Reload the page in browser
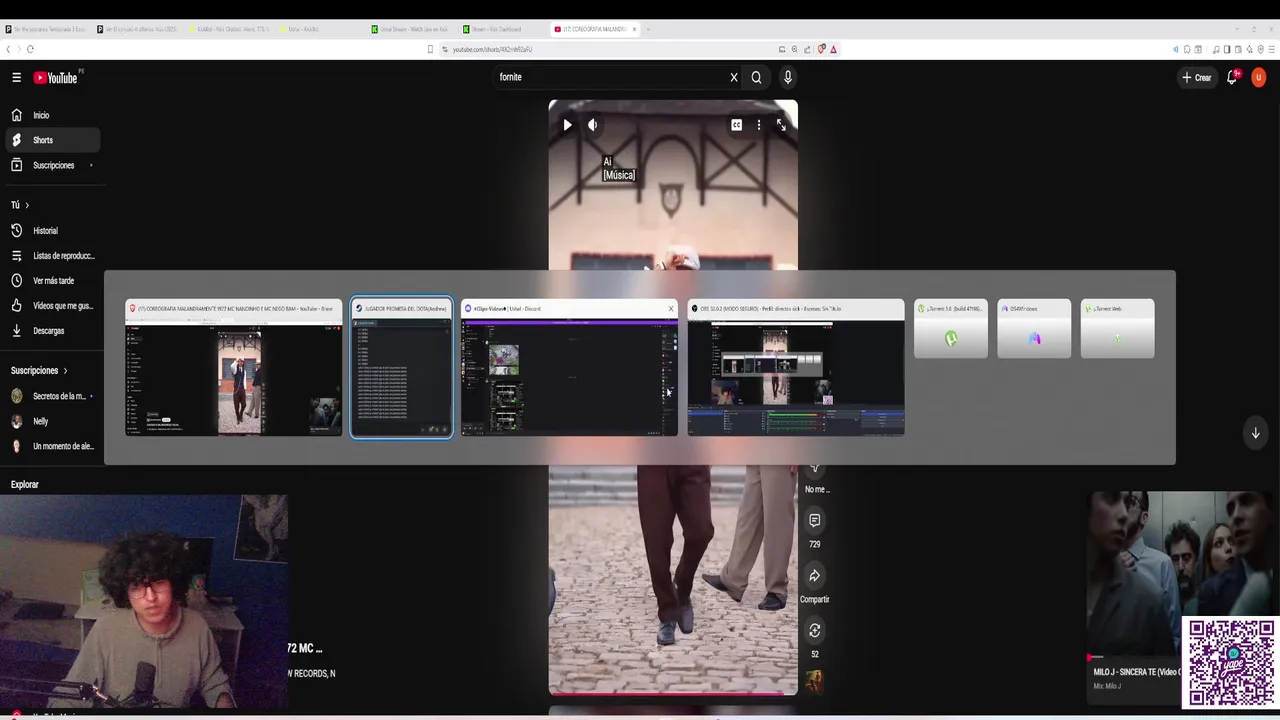1280x720 pixels. tap(30, 49)
